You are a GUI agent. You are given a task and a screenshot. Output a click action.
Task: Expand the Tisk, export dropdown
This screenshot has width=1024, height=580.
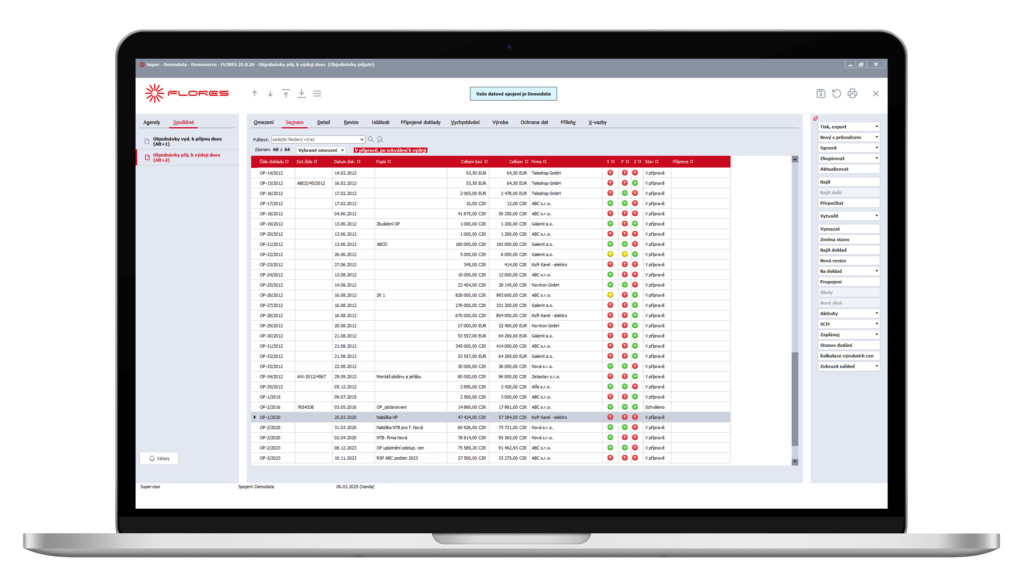click(x=848, y=127)
